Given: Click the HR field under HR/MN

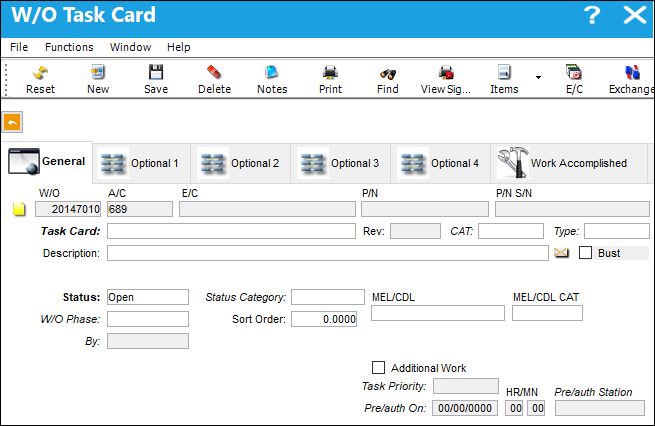Looking at the screenshot, I should (516, 408).
